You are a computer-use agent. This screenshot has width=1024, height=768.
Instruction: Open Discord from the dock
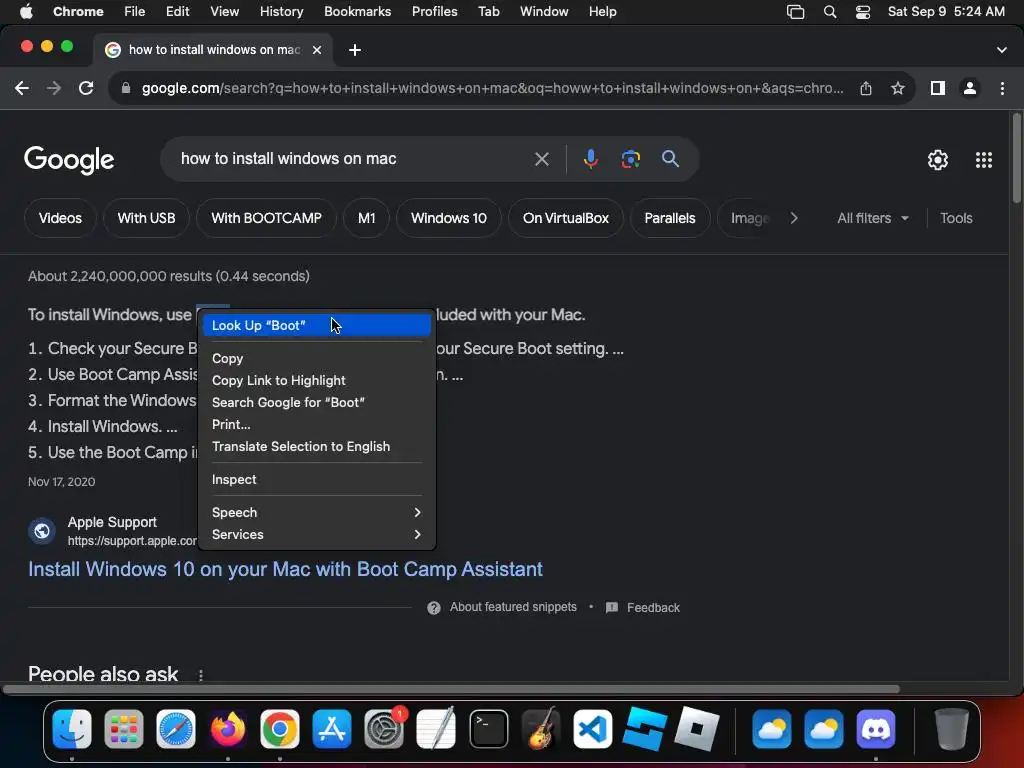click(876, 729)
